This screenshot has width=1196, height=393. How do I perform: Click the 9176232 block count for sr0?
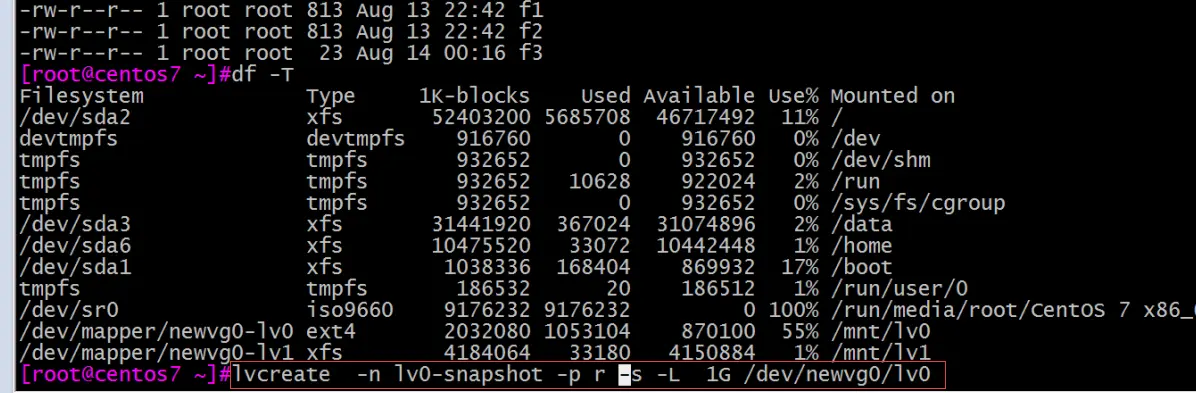[x=486, y=310]
